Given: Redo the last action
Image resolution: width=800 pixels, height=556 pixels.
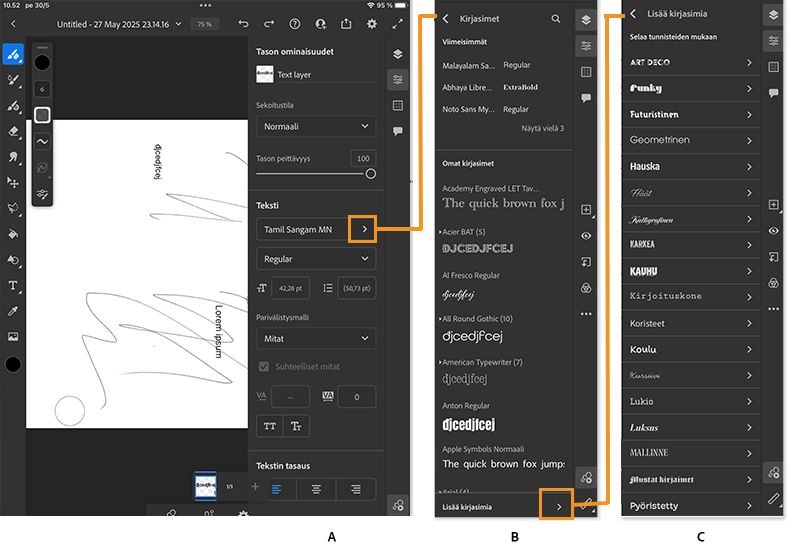Looking at the screenshot, I should coord(269,24).
